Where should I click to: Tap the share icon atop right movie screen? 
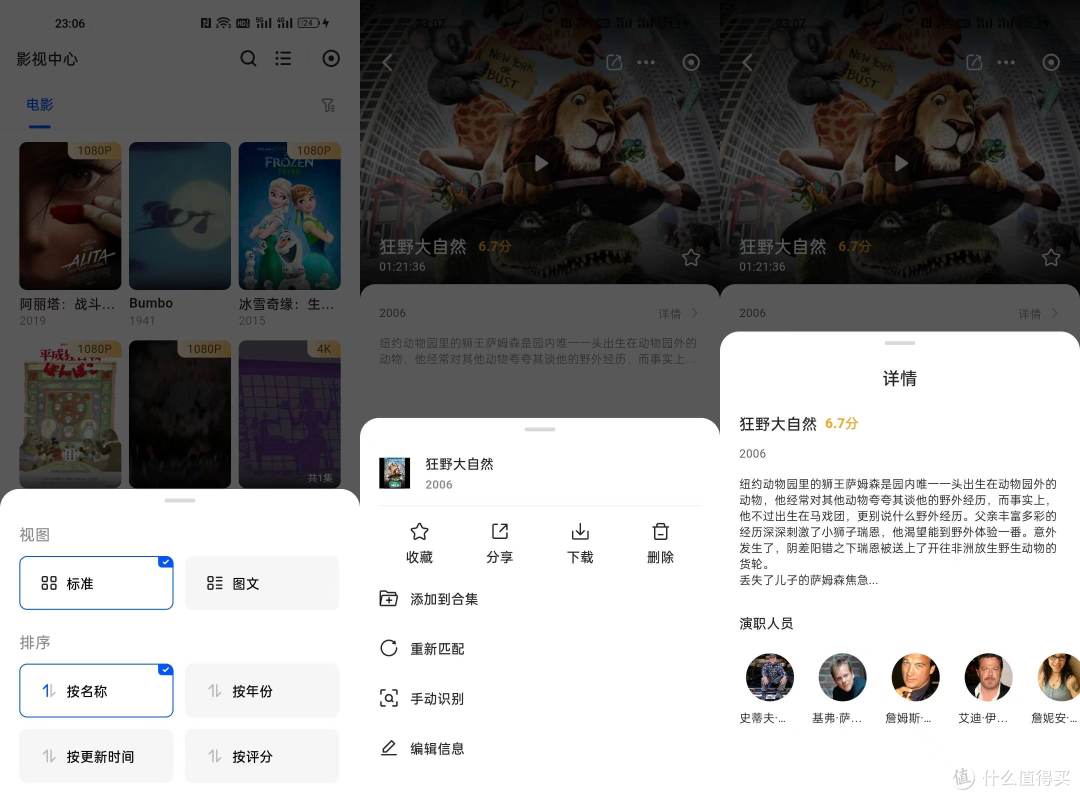tap(975, 63)
